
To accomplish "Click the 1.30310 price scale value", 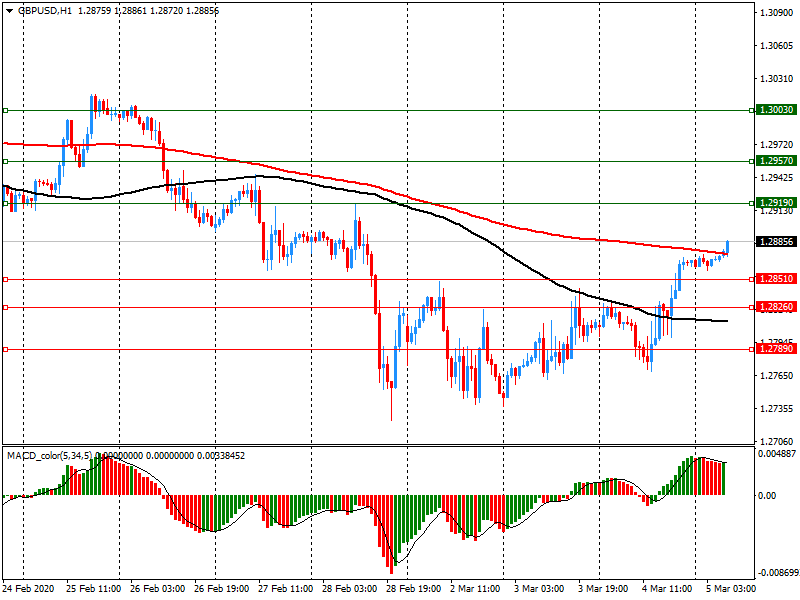I will point(777,79).
